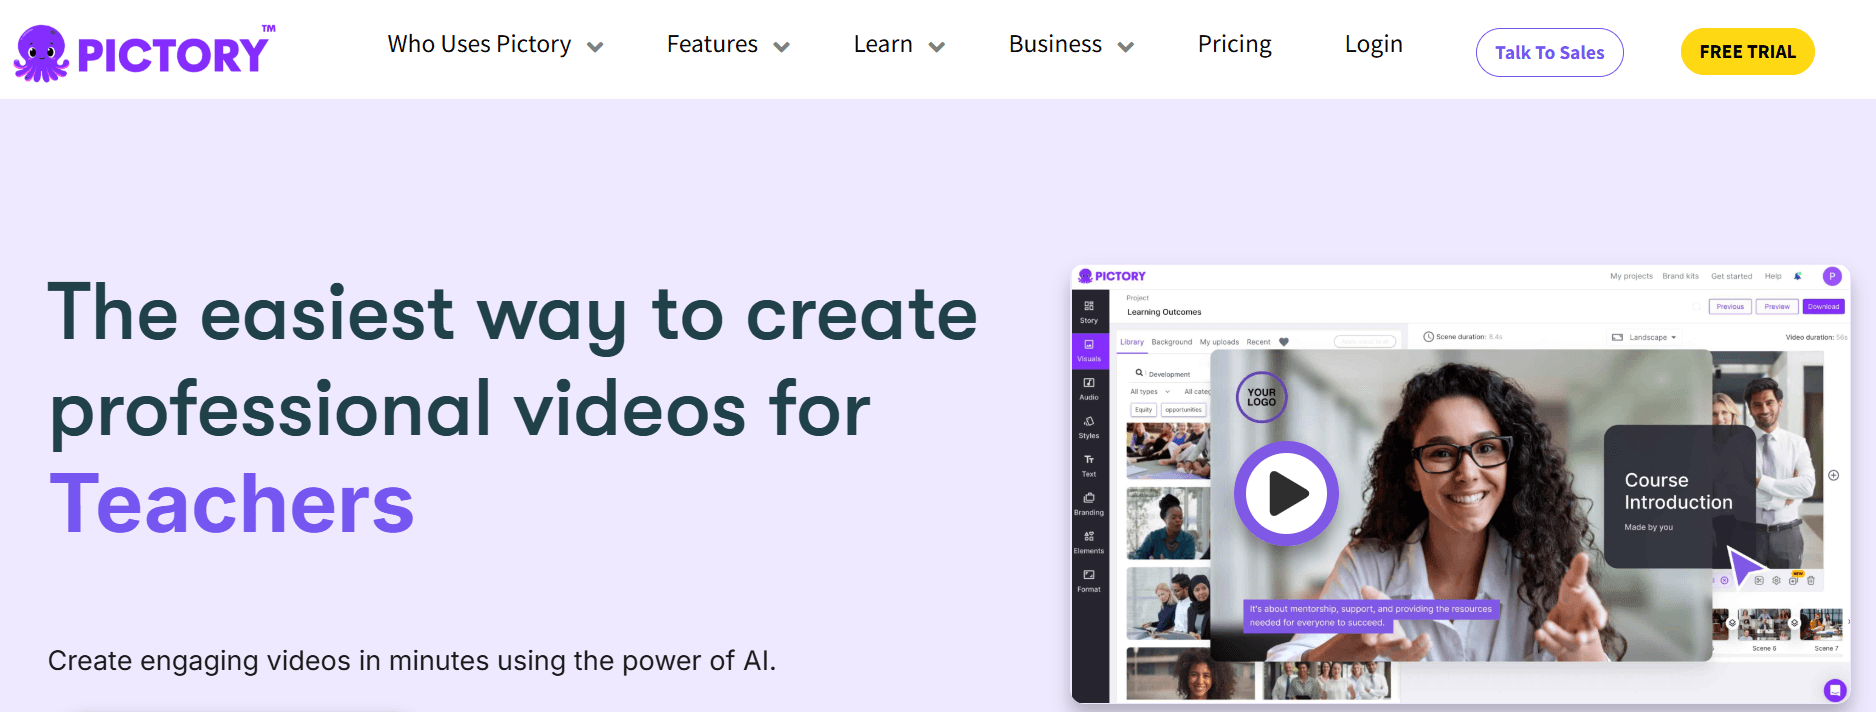The width and height of the screenshot is (1876, 712).
Task: Expand the Learn dropdown
Action: pyautogui.click(x=899, y=45)
